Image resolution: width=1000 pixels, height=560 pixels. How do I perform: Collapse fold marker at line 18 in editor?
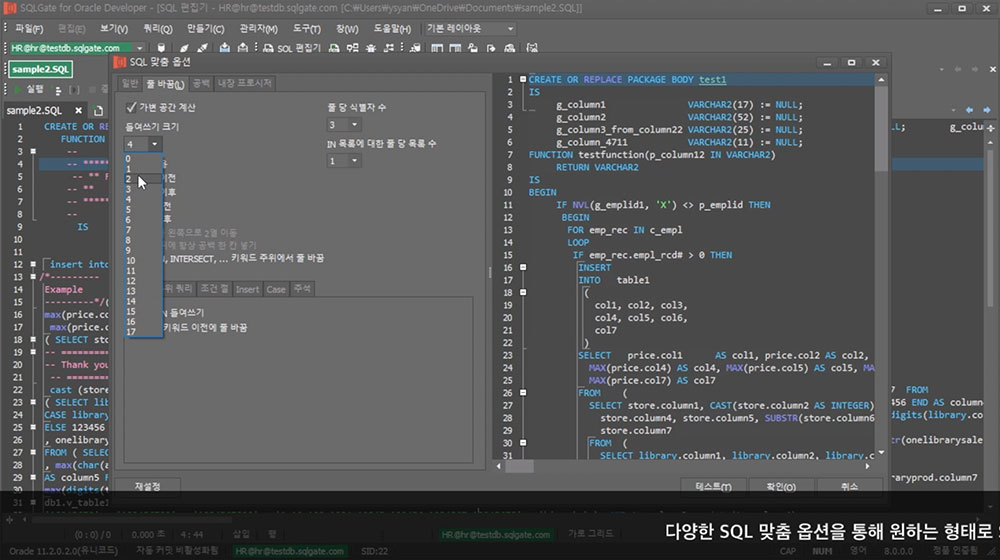[x=33, y=339]
